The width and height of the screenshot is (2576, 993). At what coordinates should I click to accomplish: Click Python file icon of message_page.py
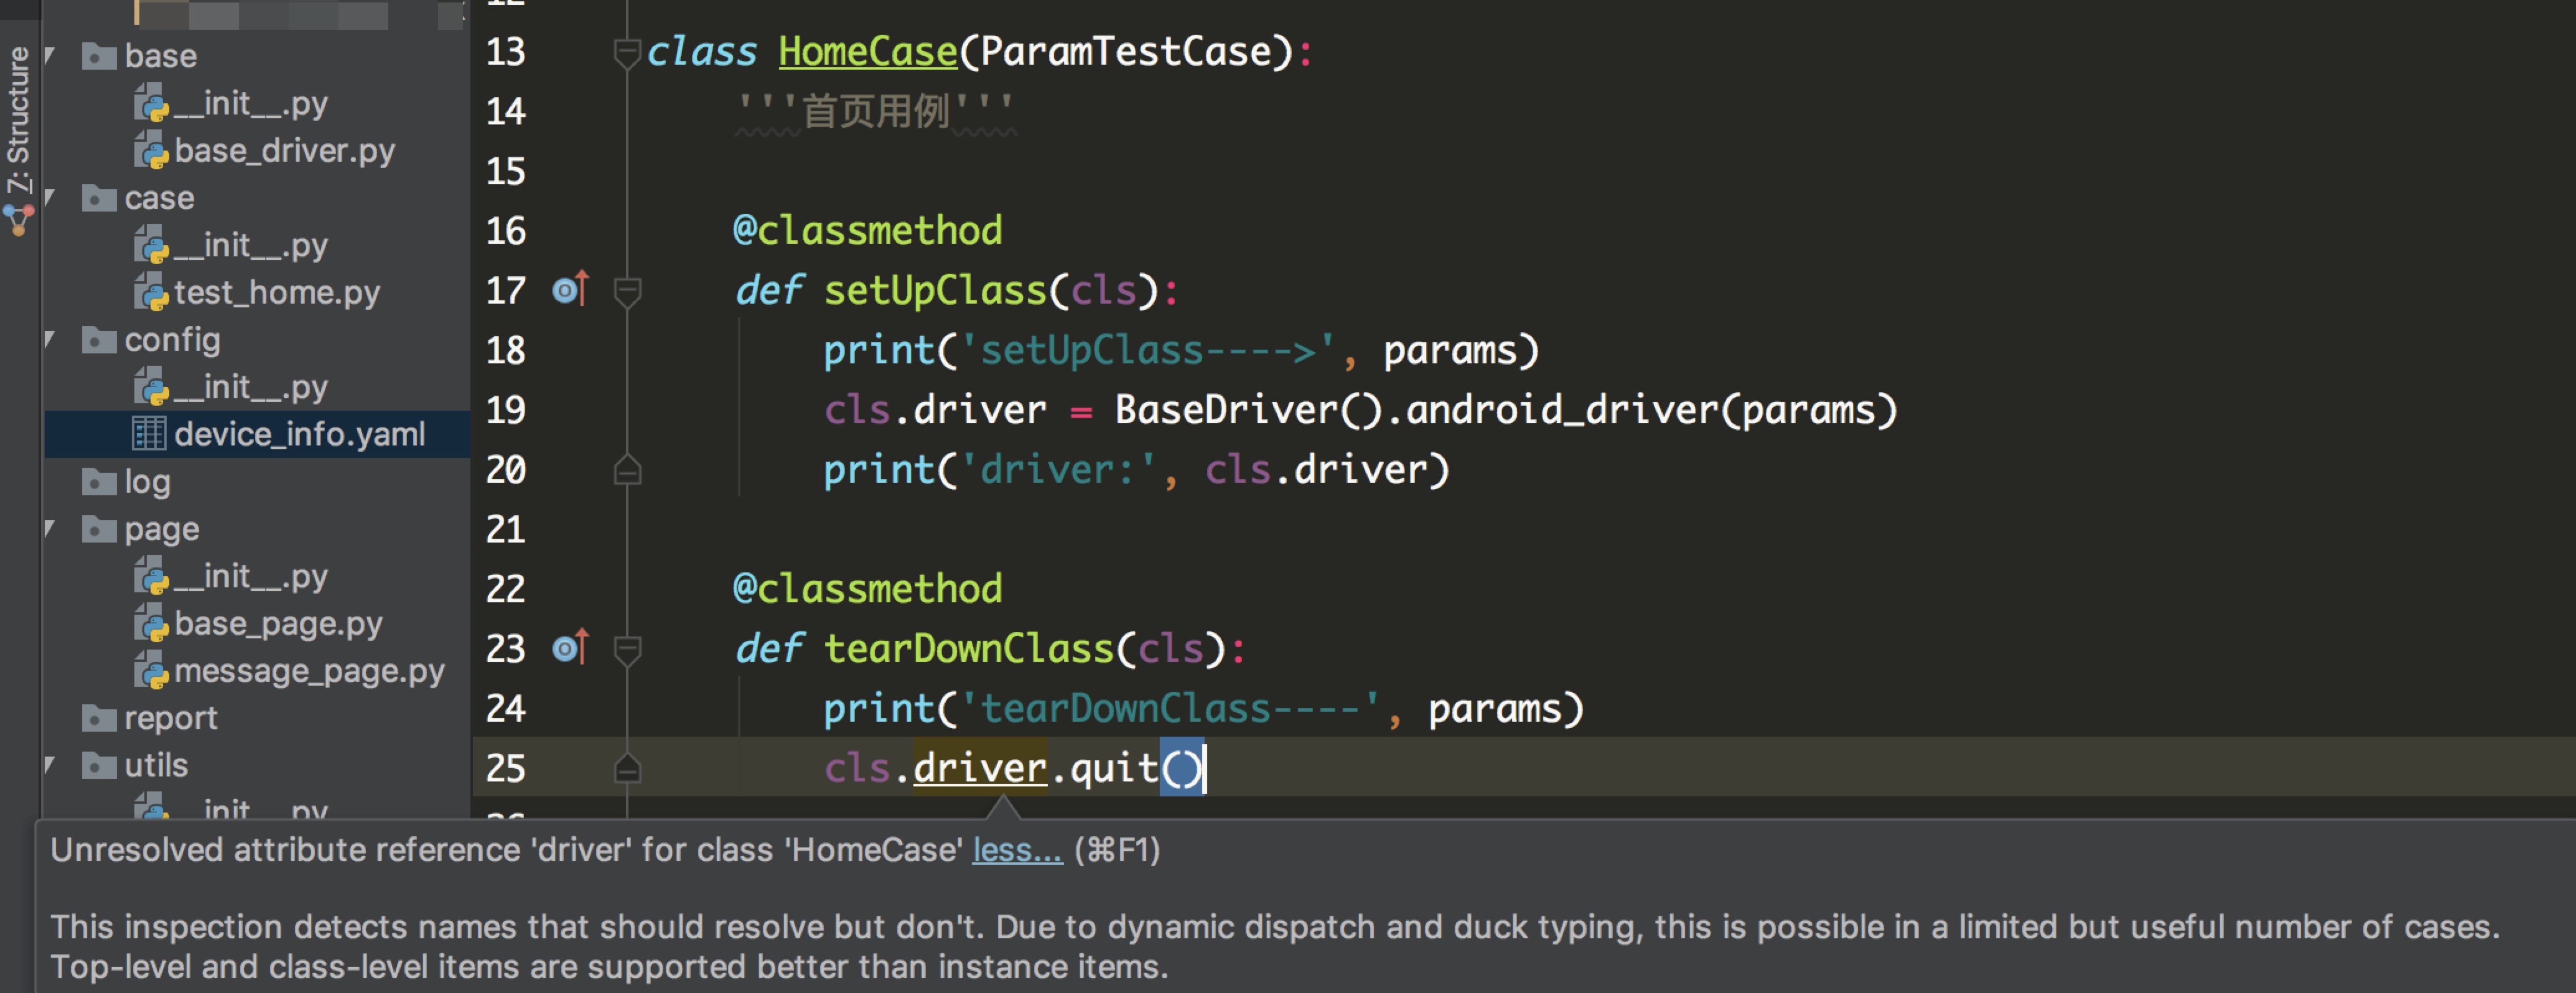(x=151, y=671)
